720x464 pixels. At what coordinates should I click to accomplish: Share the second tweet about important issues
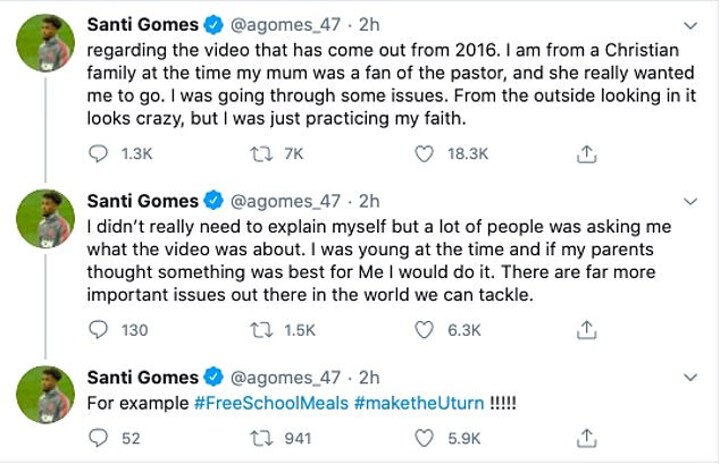(588, 329)
